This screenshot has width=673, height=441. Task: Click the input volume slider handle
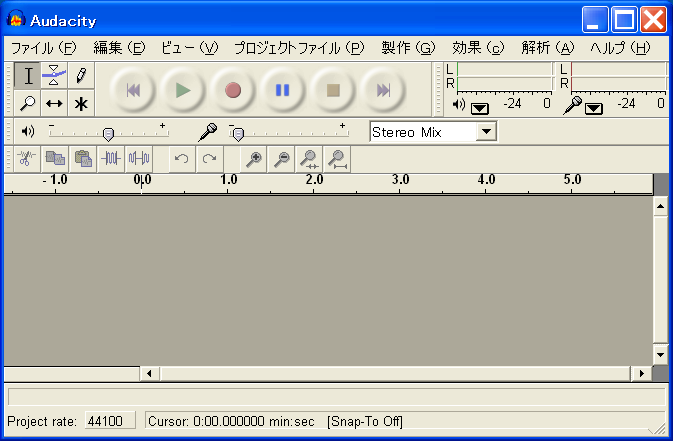(x=238, y=134)
